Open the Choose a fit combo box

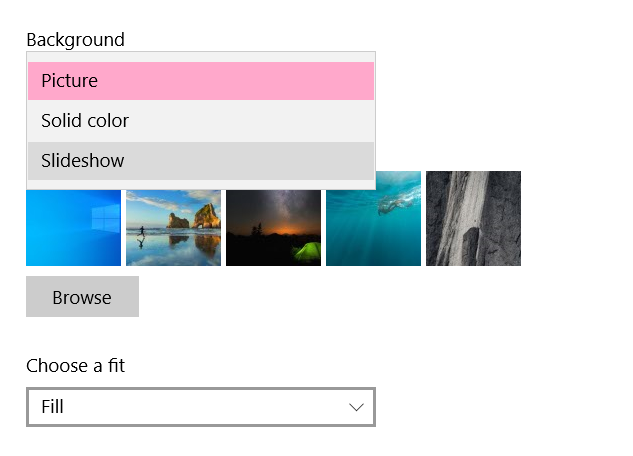tap(200, 407)
